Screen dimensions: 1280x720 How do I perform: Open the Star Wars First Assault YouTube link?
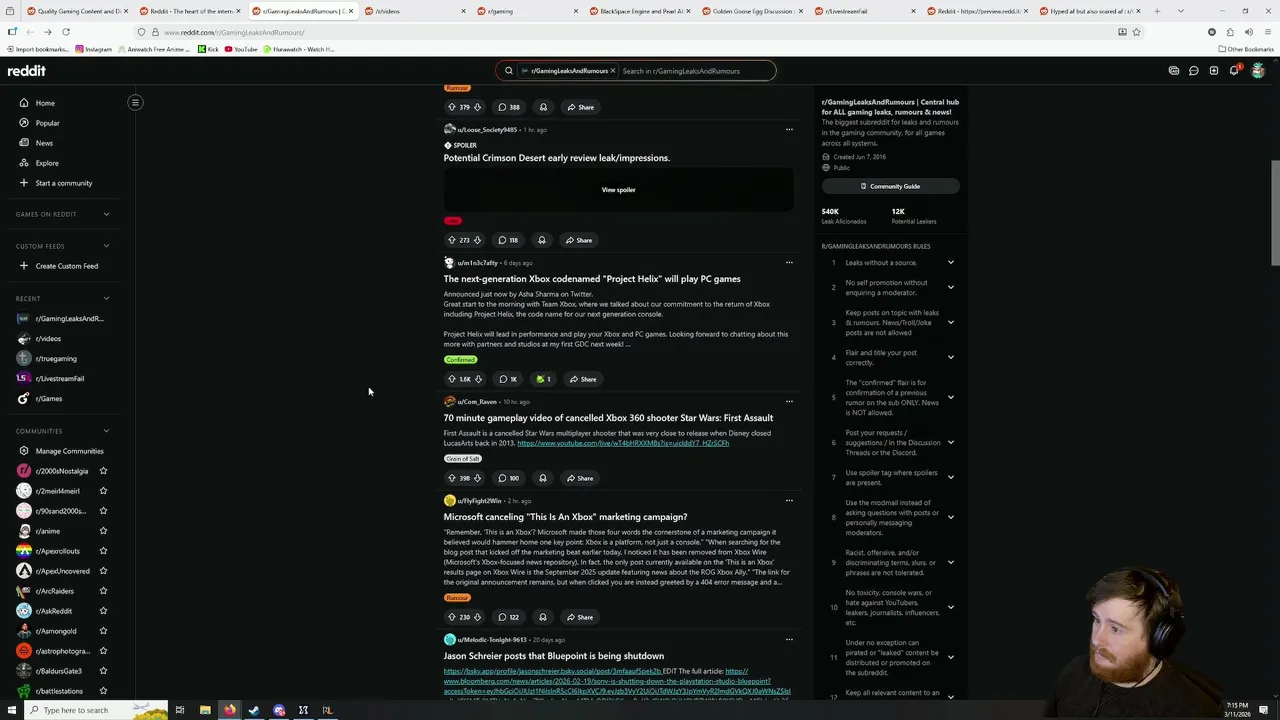[623, 443]
